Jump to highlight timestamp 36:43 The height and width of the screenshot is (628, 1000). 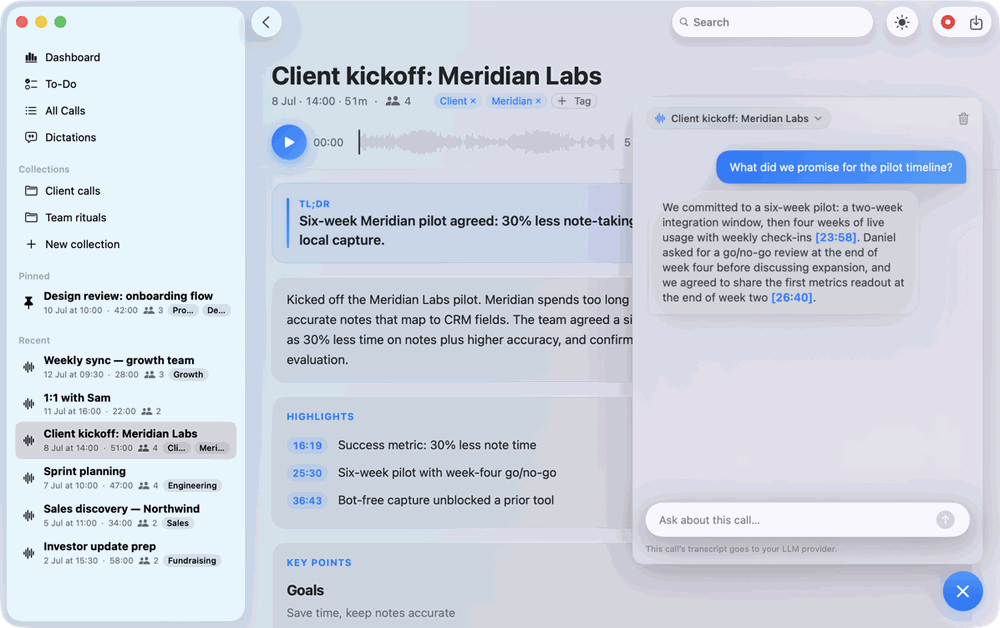pyautogui.click(x=307, y=500)
